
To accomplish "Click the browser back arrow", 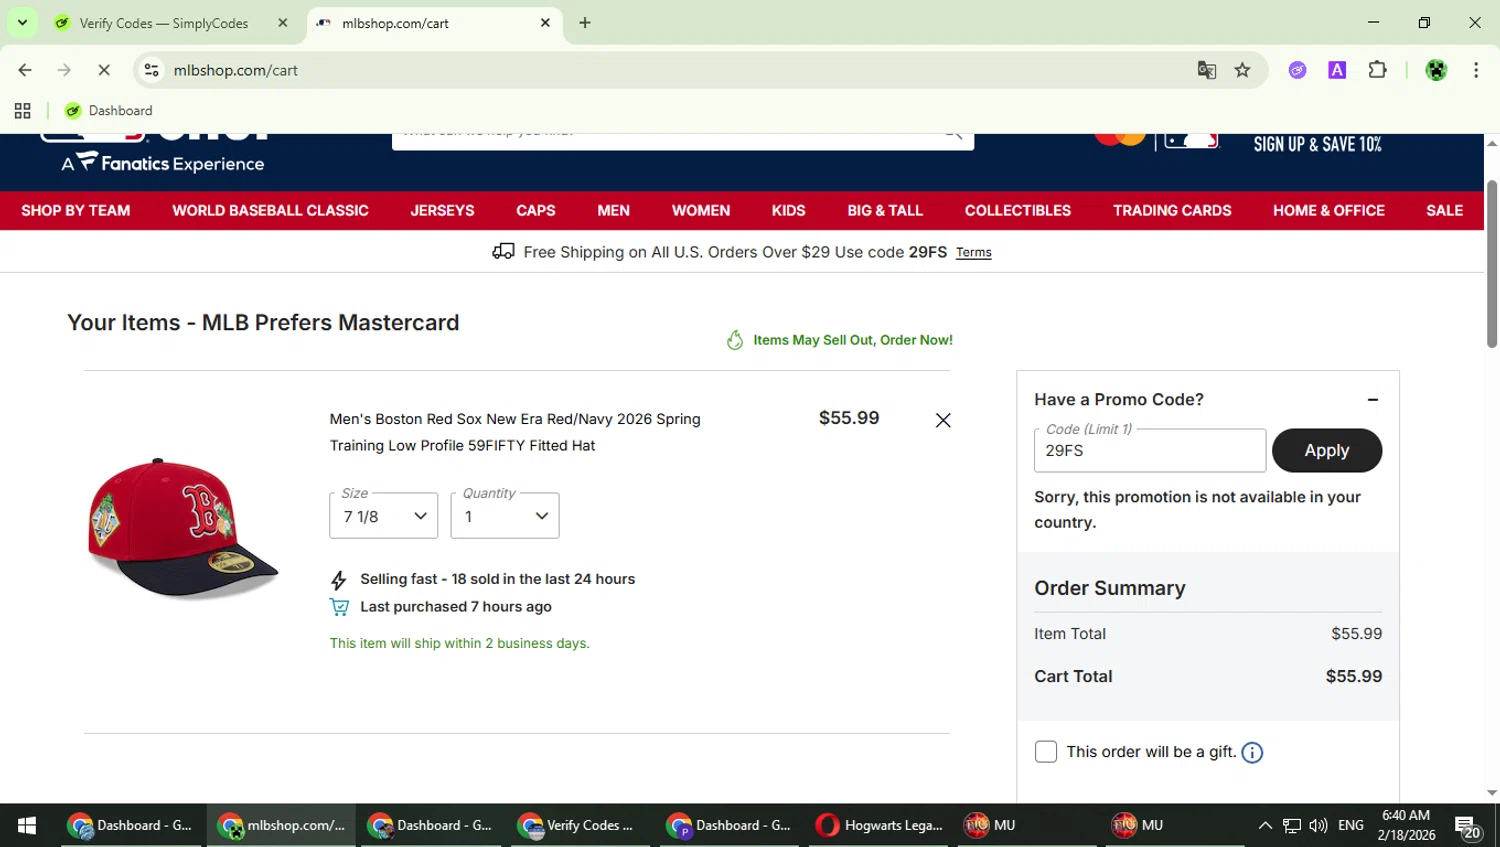I will tap(25, 70).
